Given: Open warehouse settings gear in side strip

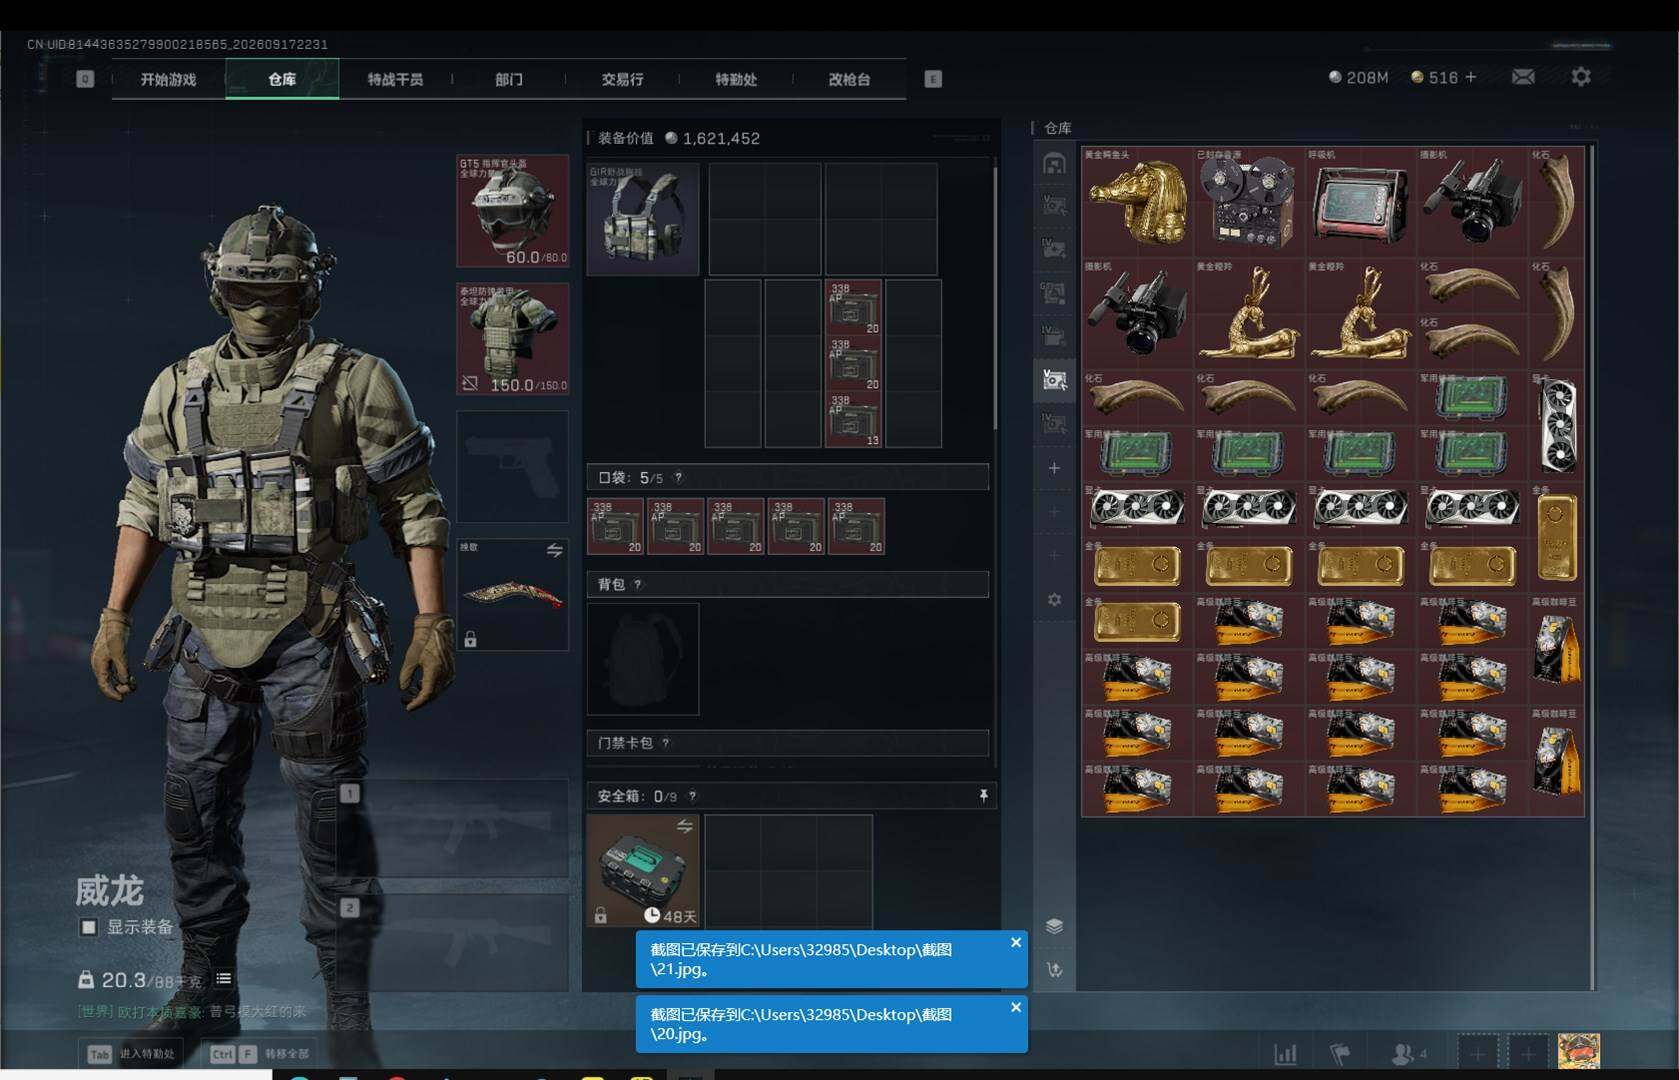Looking at the screenshot, I should [x=1054, y=599].
